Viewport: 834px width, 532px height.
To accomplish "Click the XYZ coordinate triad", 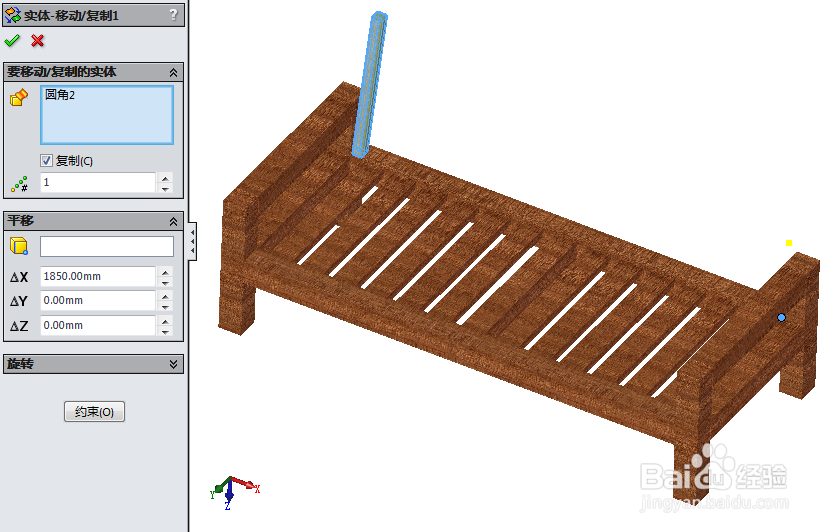I will [235, 492].
